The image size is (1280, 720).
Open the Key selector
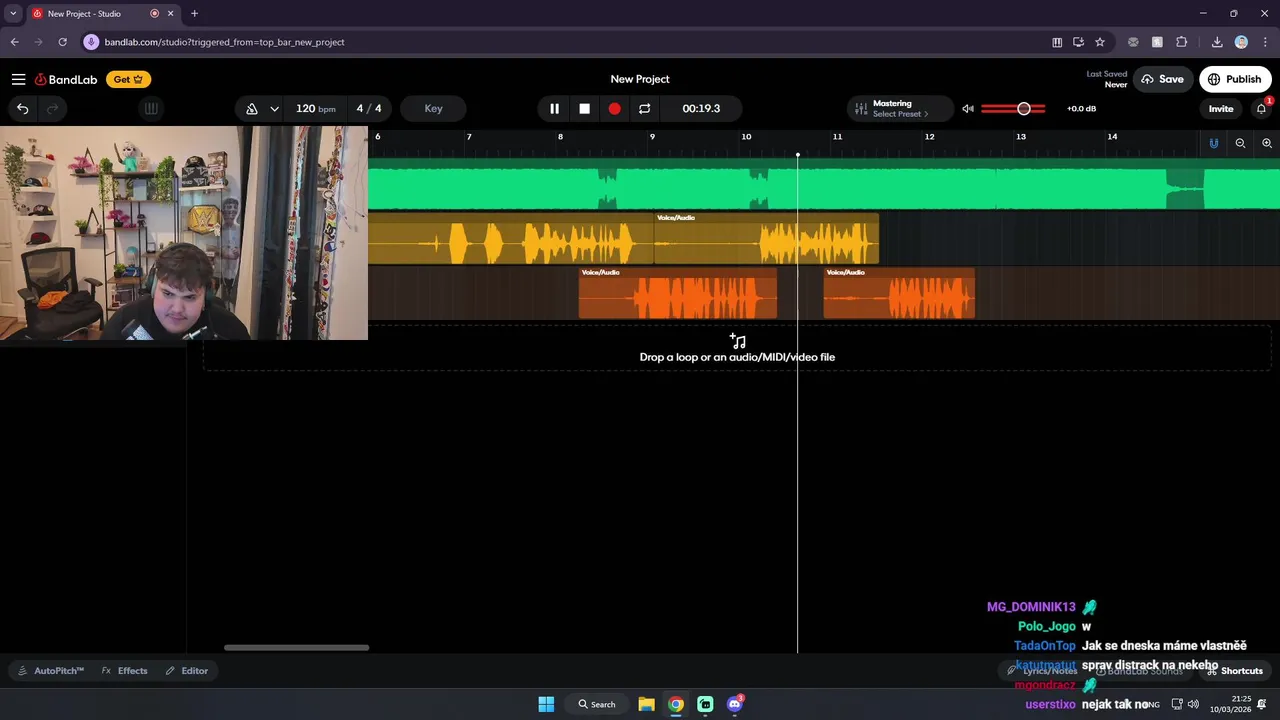tap(433, 108)
